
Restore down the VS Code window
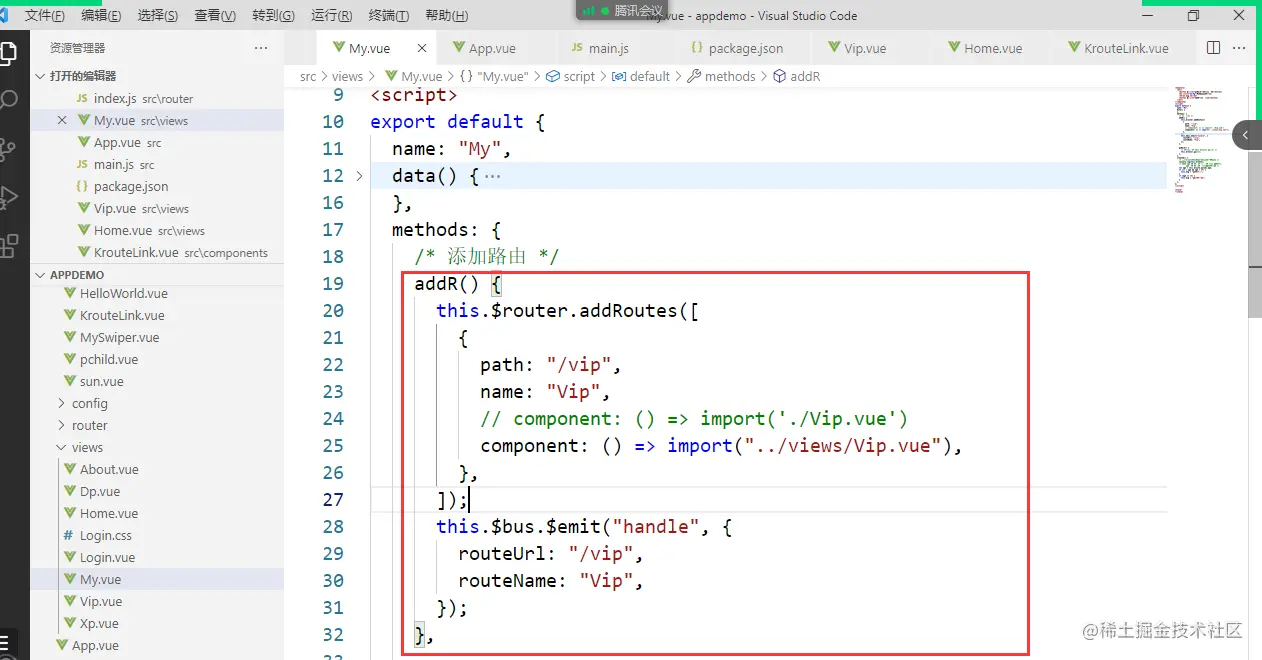click(1193, 16)
